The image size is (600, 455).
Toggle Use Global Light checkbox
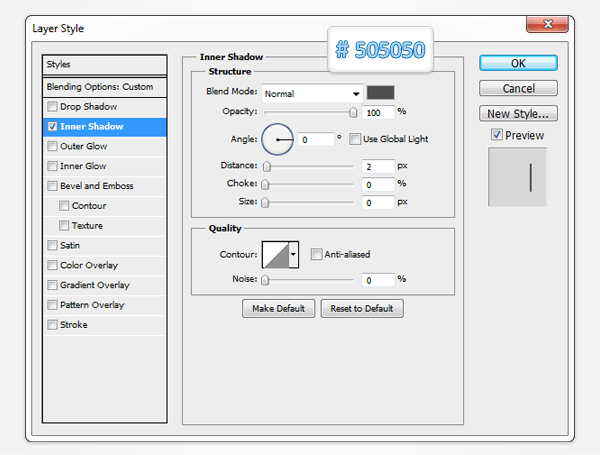point(355,139)
